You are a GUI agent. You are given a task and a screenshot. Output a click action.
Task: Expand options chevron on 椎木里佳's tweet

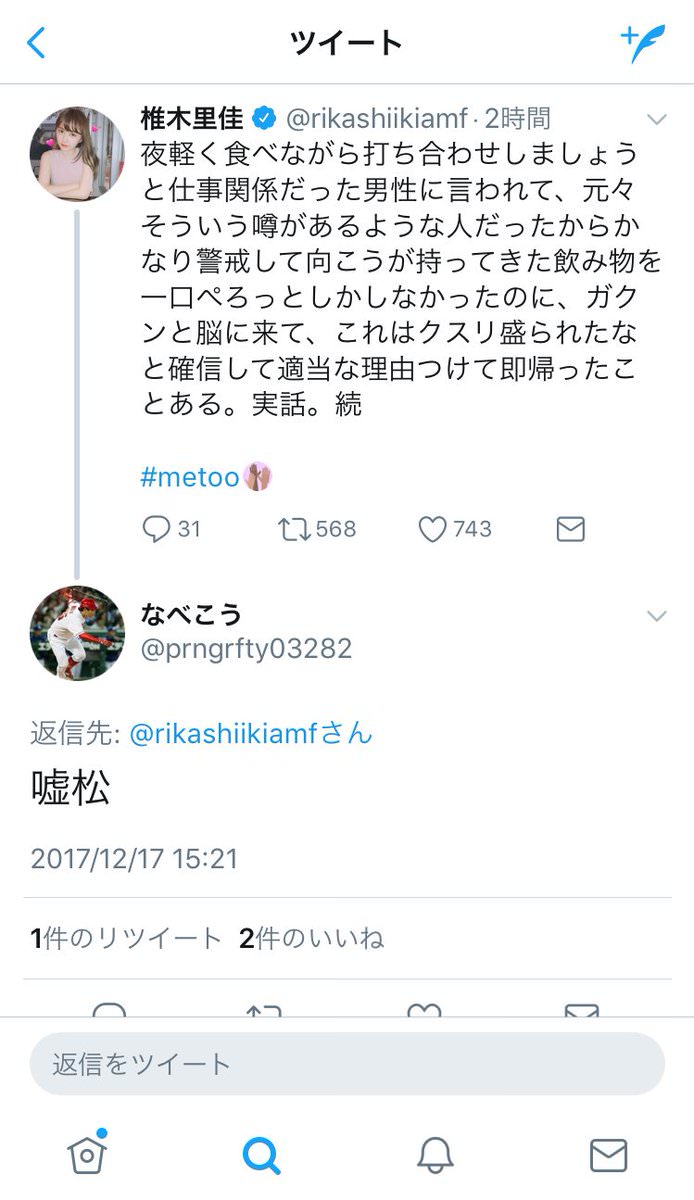pyautogui.click(x=656, y=120)
